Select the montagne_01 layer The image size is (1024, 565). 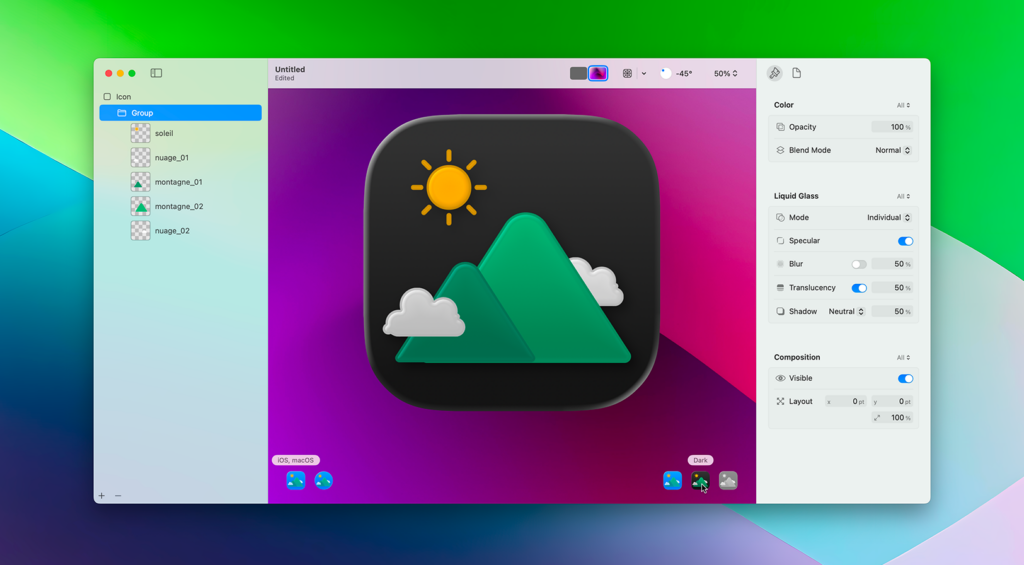click(x=178, y=182)
